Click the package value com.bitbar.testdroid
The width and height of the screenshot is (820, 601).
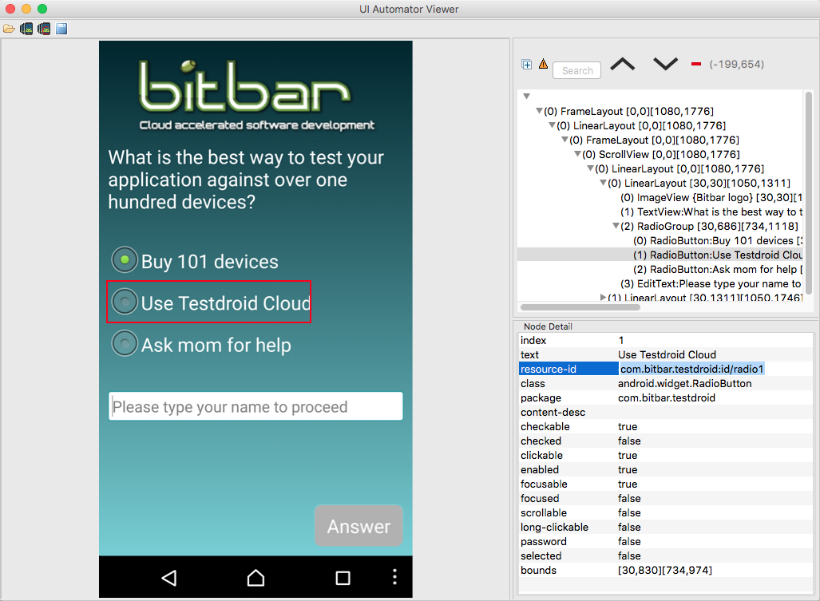pos(667,398)
